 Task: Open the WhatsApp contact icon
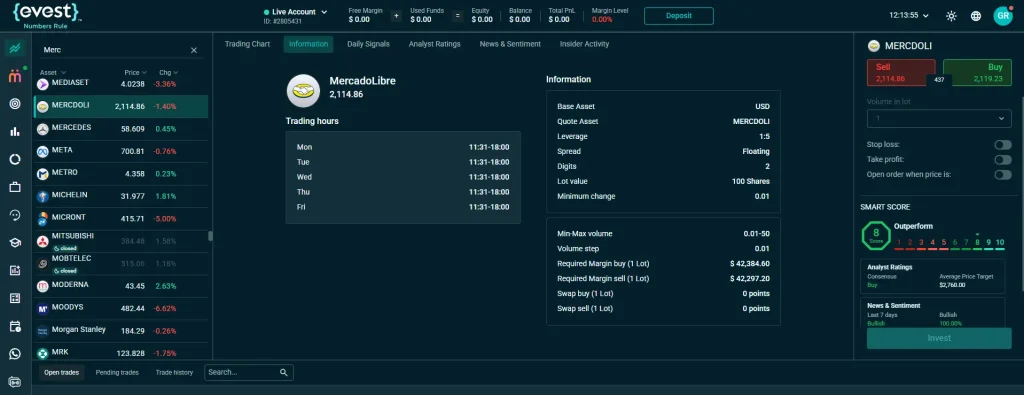coord(15,354)
